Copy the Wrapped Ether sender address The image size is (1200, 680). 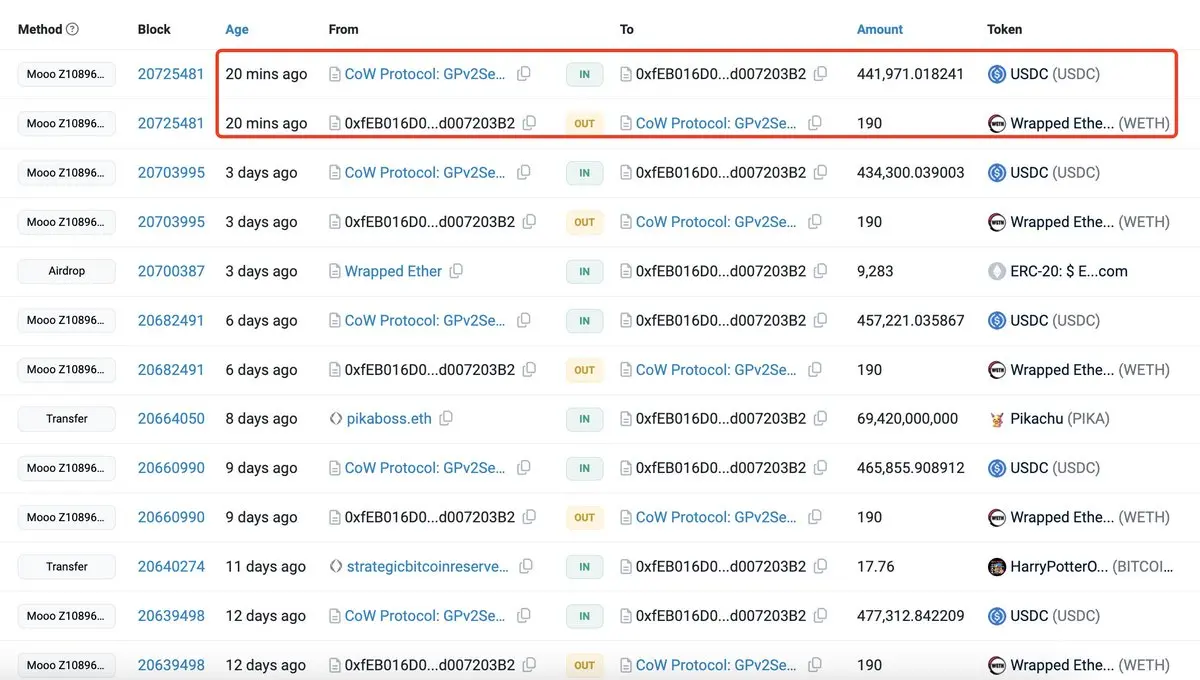pos(456,271)
